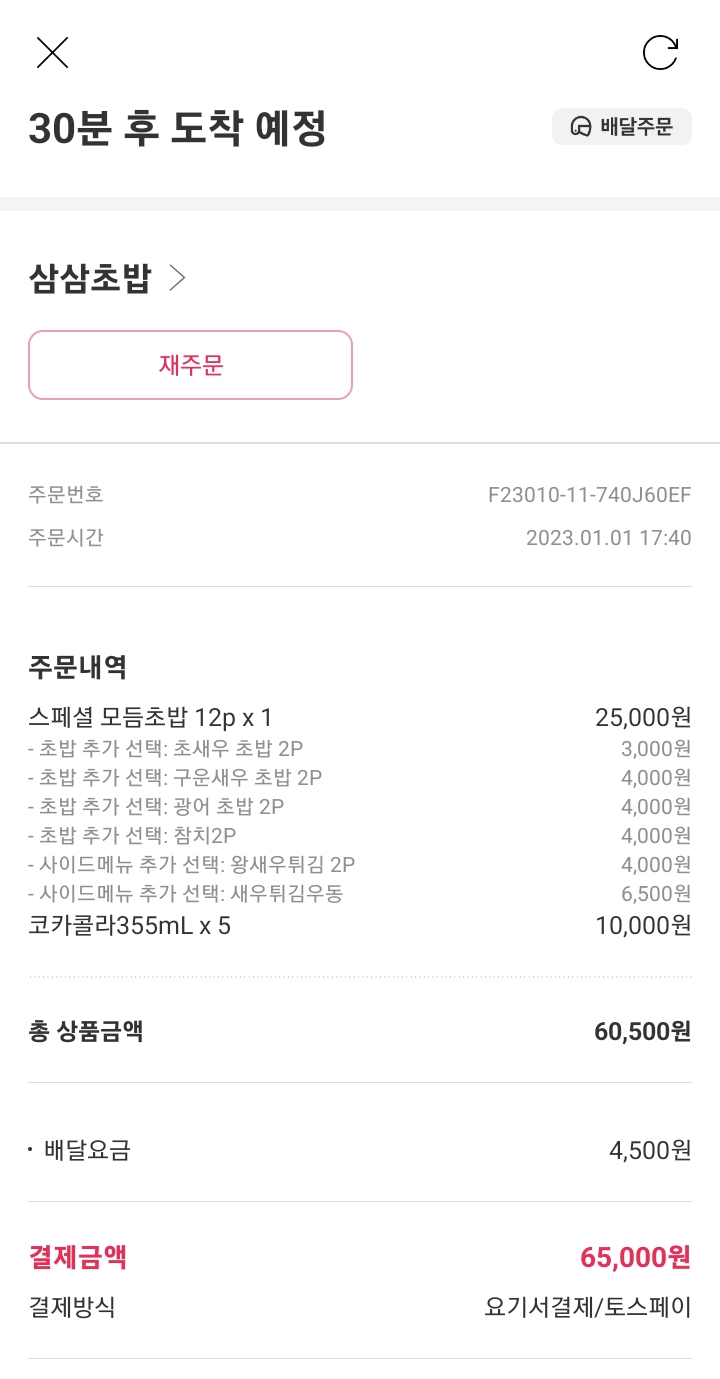Image resolution: width=720 pixels, height=1379 pixels.
Task: Expand 삼삼초밥 store chevron arrow
Action: point(178,278)
